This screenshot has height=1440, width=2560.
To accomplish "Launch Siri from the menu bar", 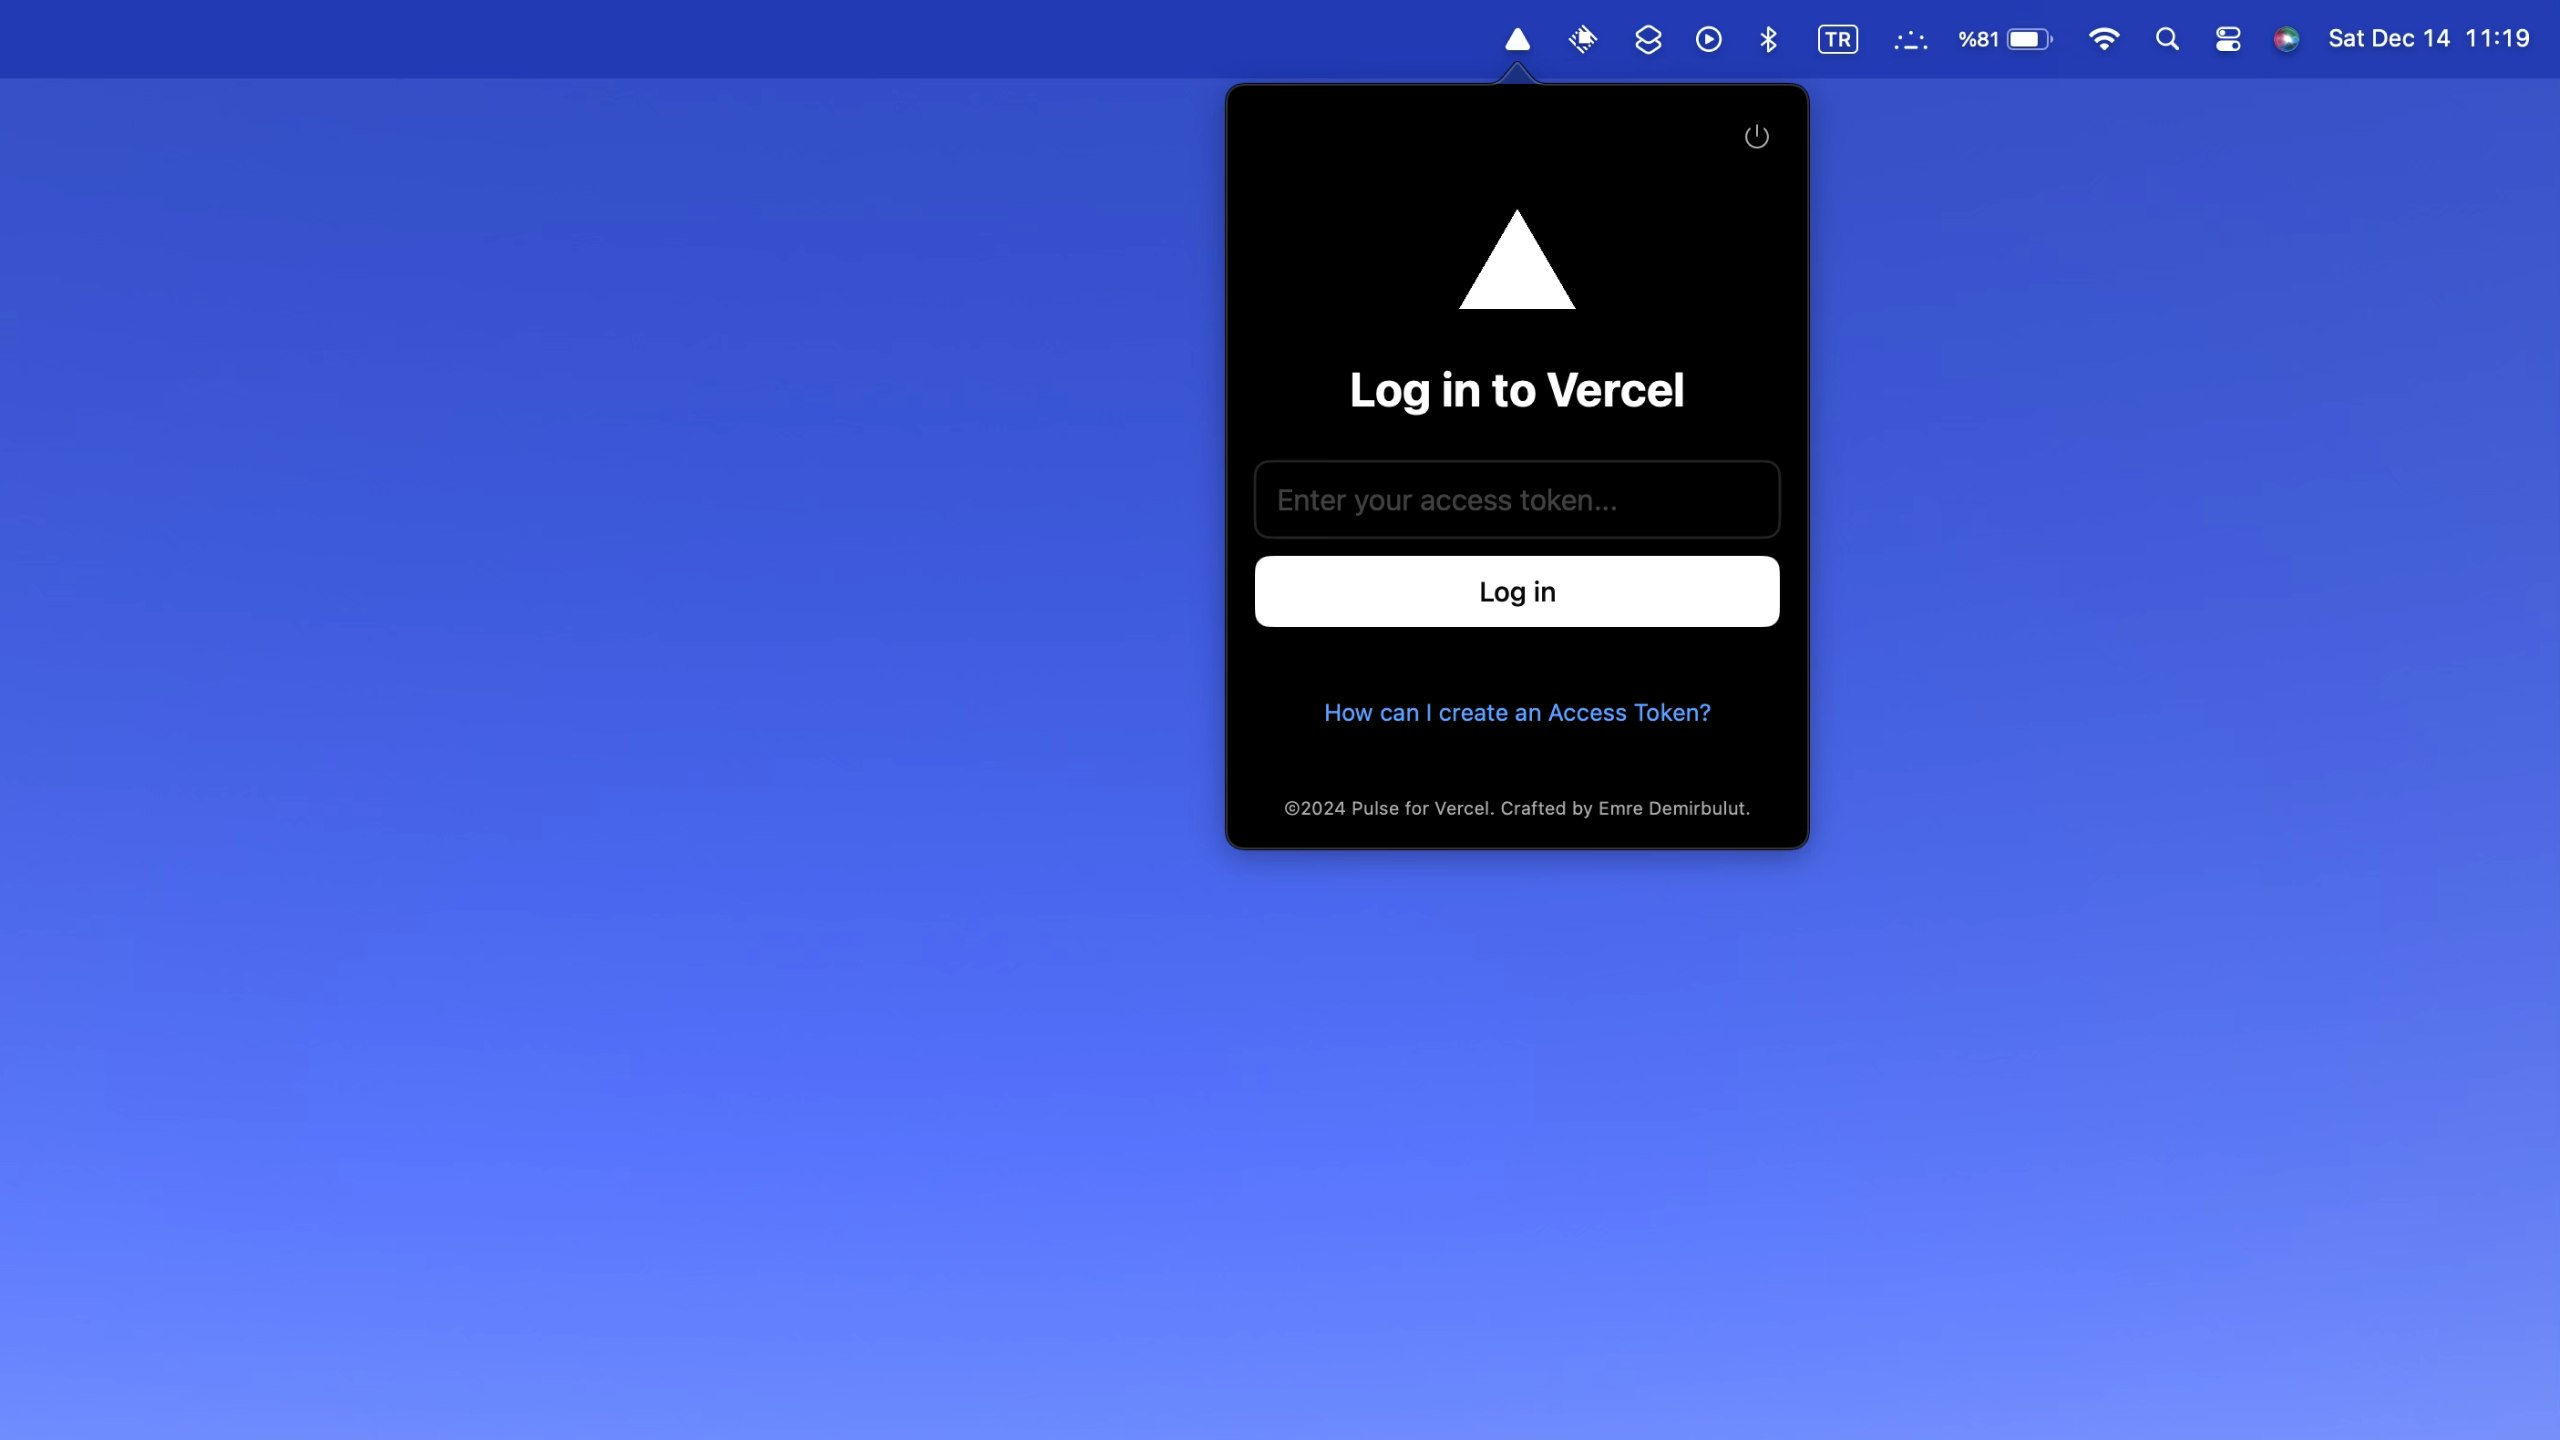I will tap(2286, 39).
